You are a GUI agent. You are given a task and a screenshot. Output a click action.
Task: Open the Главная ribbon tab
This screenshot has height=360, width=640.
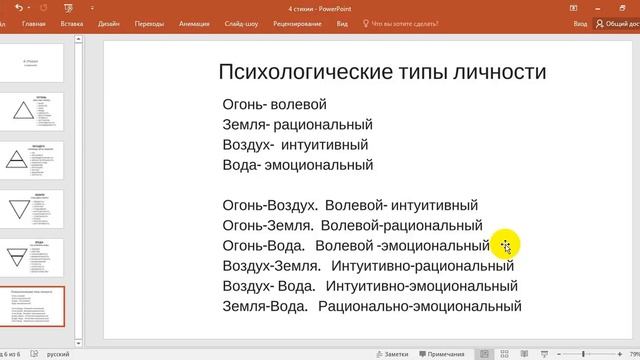click(34, 24)
